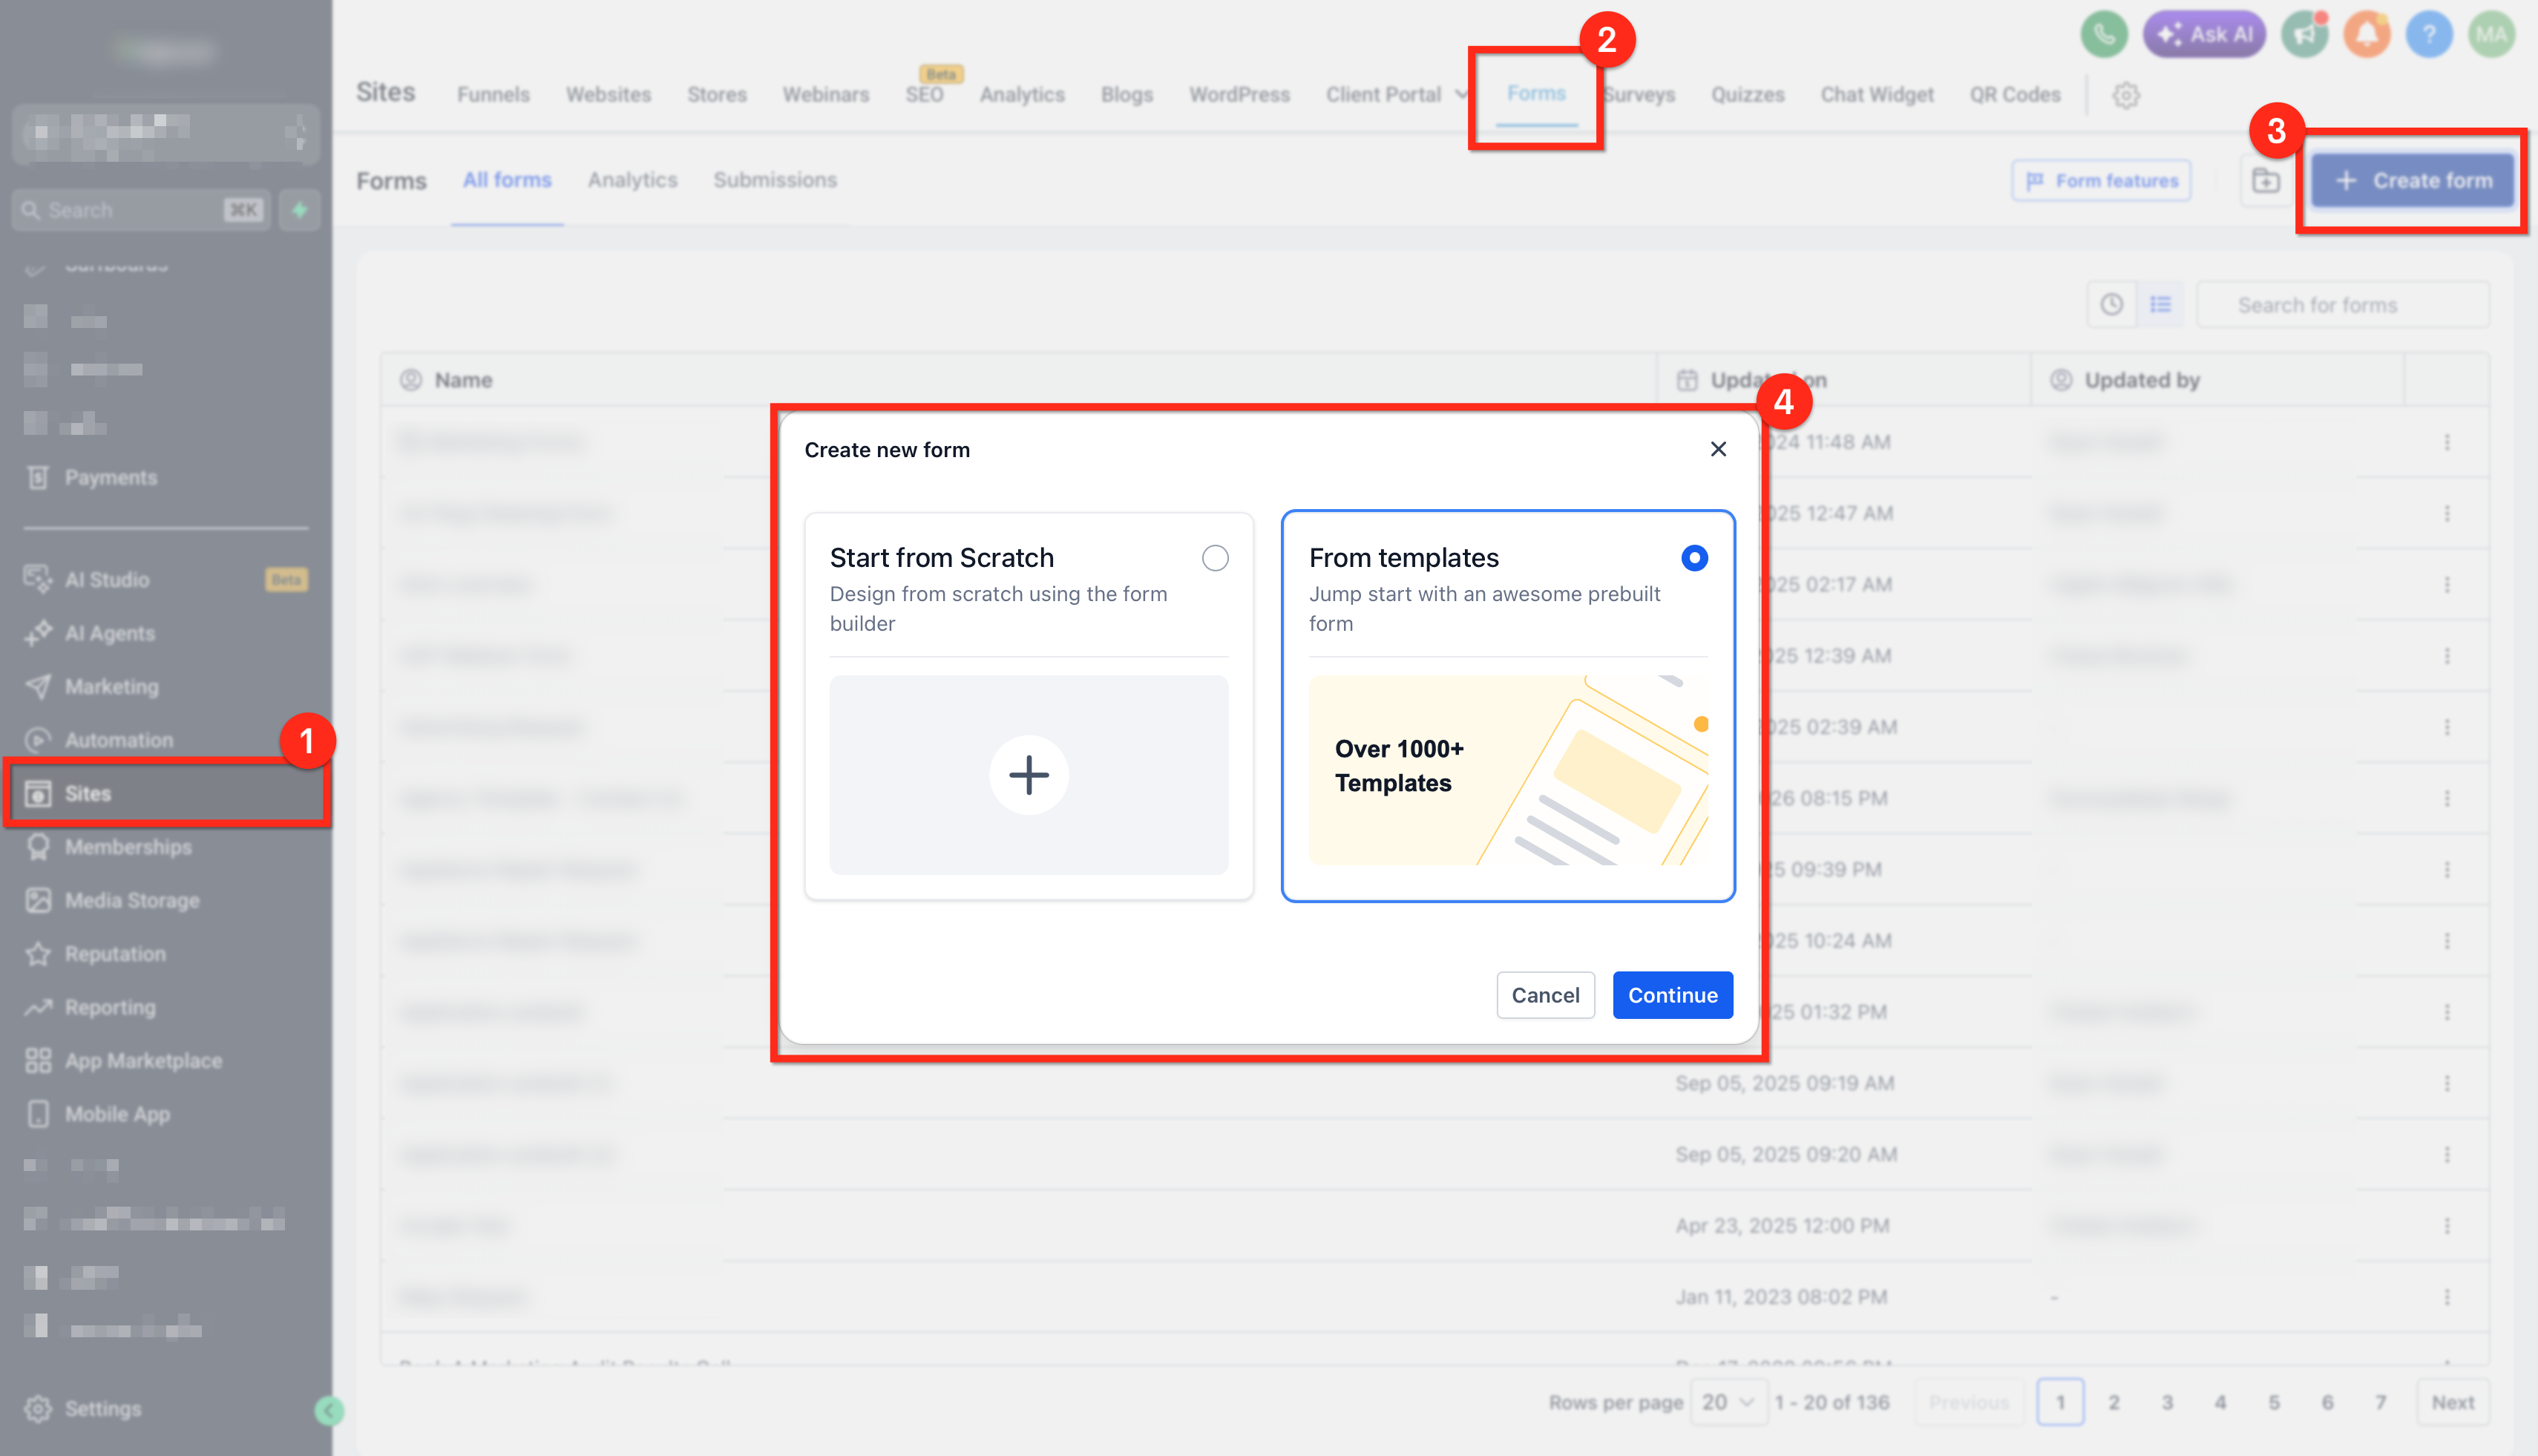Switch to the Submissions sub-tab
The height and width of the screenshot is (1456, 2538).
coord(775,180)
